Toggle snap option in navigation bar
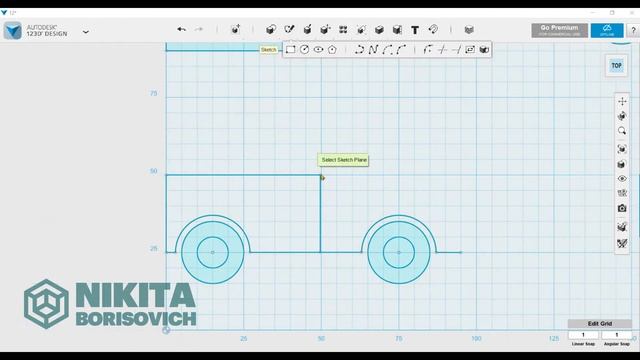The image size is (640, 360). [x=622, y=227]
